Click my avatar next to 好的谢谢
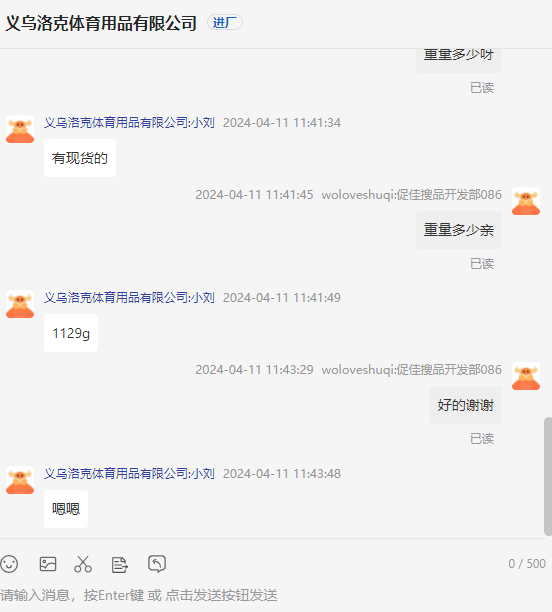This screenshot has width=552, height=612. [x=526, y=376]
